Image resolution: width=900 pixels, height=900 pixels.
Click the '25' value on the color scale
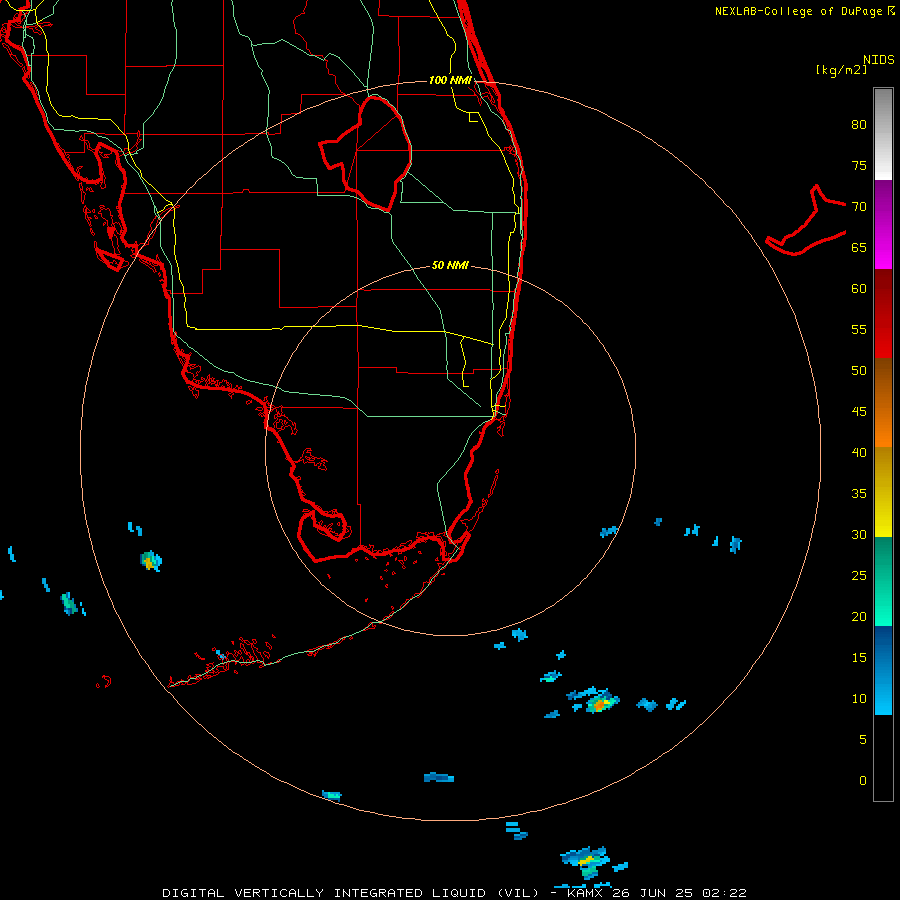[859, 576]
